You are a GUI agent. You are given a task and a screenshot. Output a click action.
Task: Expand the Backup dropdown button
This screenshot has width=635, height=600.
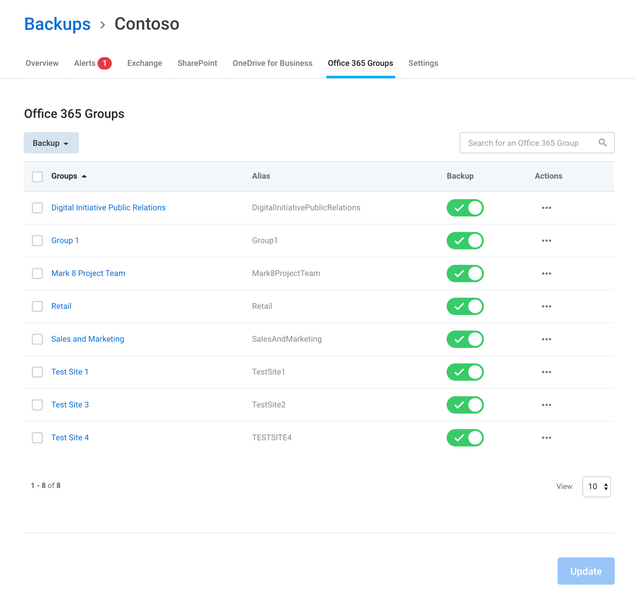51,143
